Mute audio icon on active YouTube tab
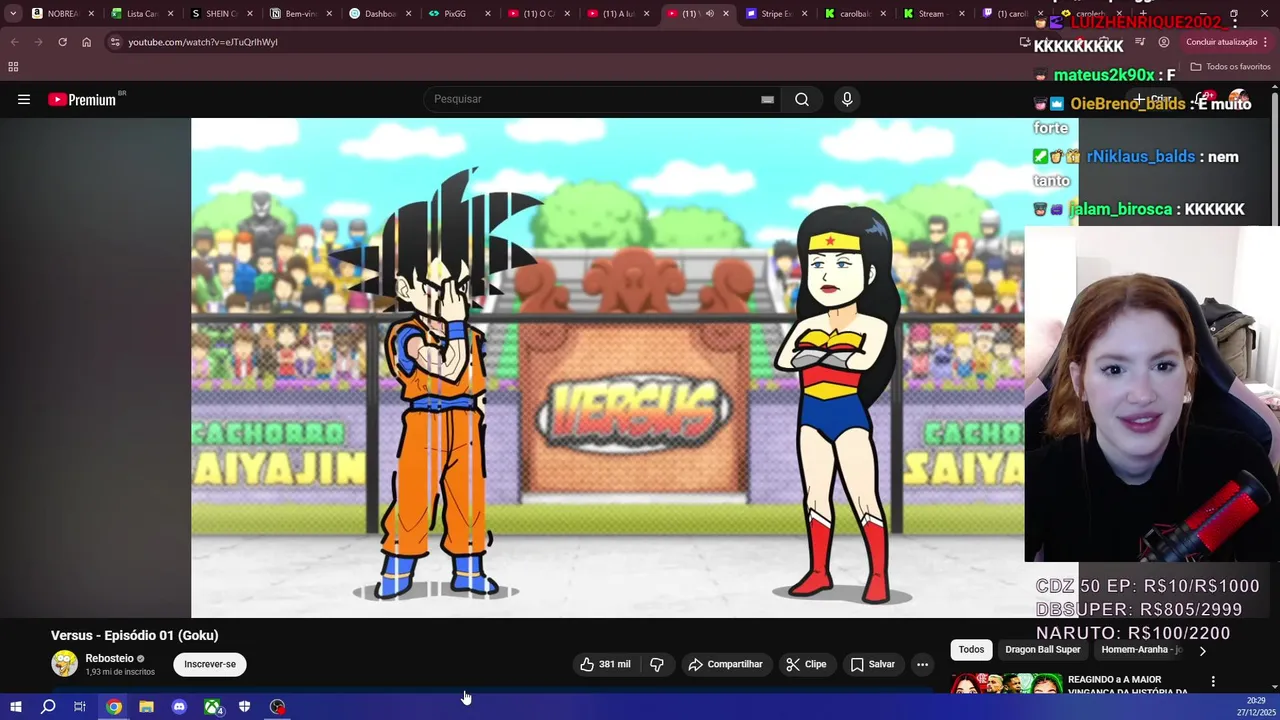Image resolution: width=1280 pixels, height=720 pixels. pyautogui.click(x=709, y=14)
